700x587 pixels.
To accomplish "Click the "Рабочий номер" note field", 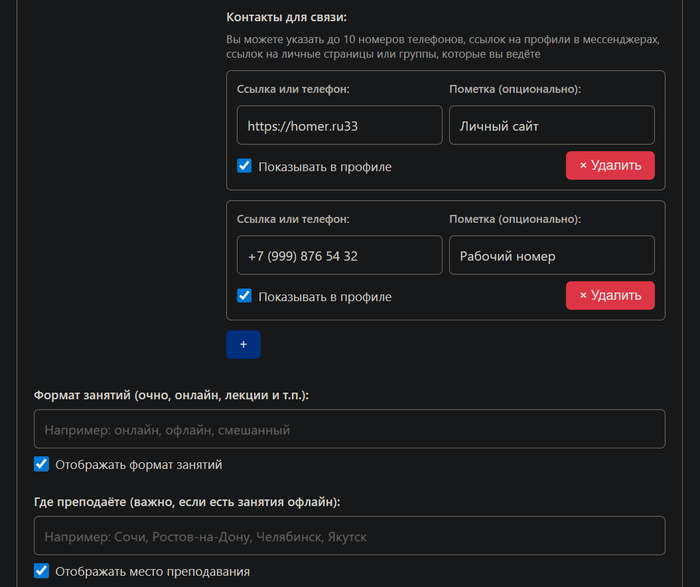I will coord(551,256).
